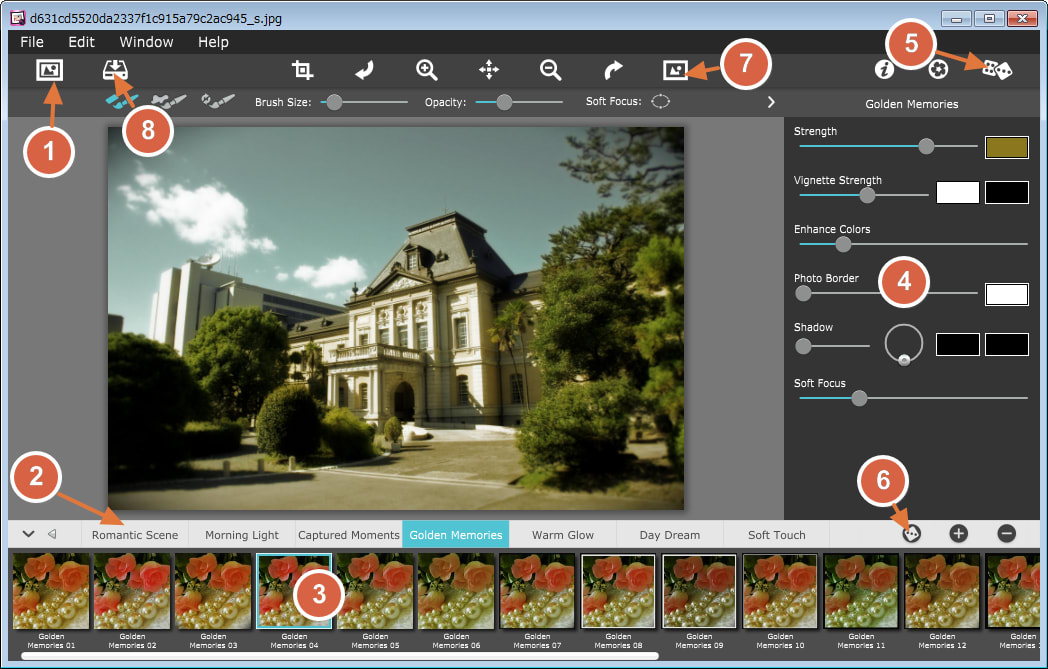Viewport: 1048px width, 669px height.
Task: Open the Edit menu
Action: 81,42
